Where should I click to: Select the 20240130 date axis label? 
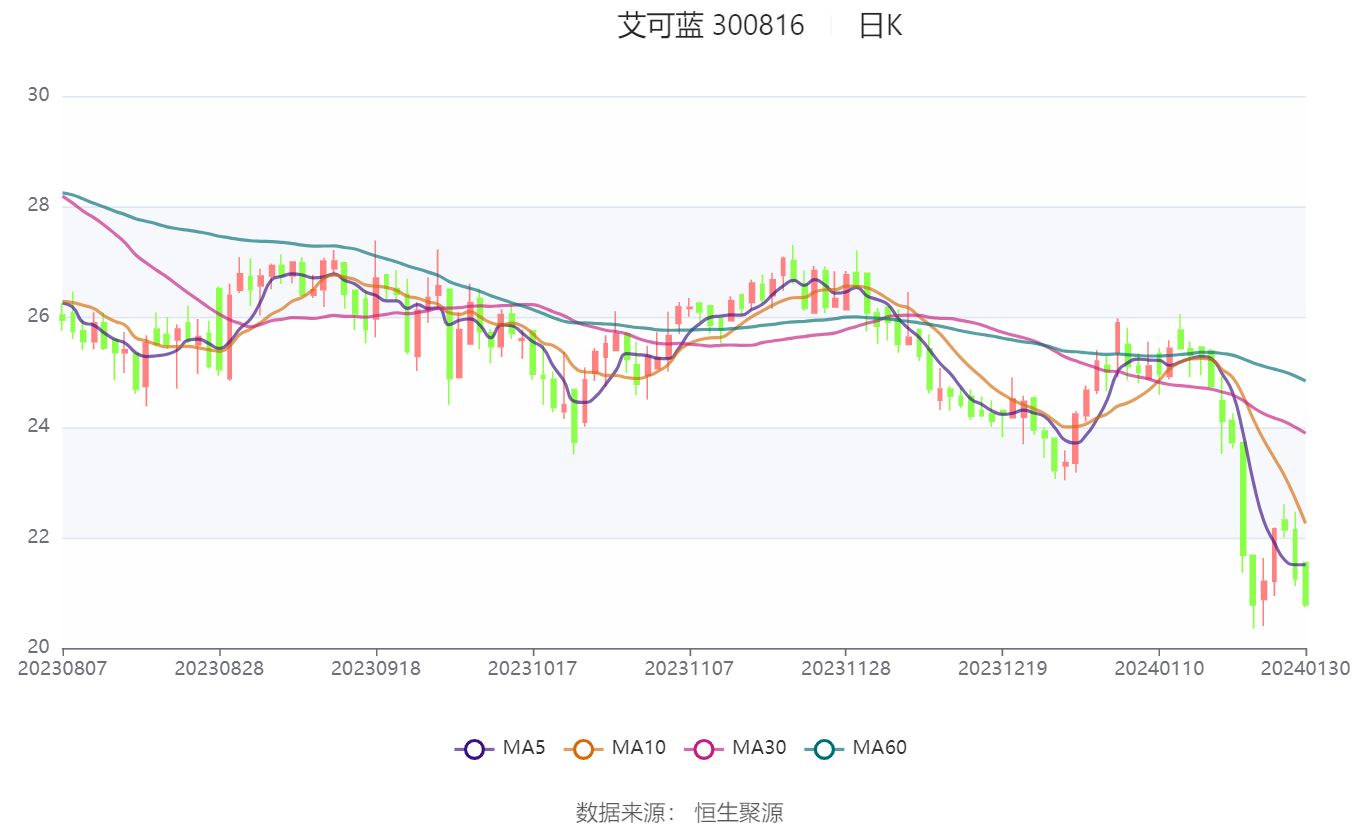click(1305, 668)
